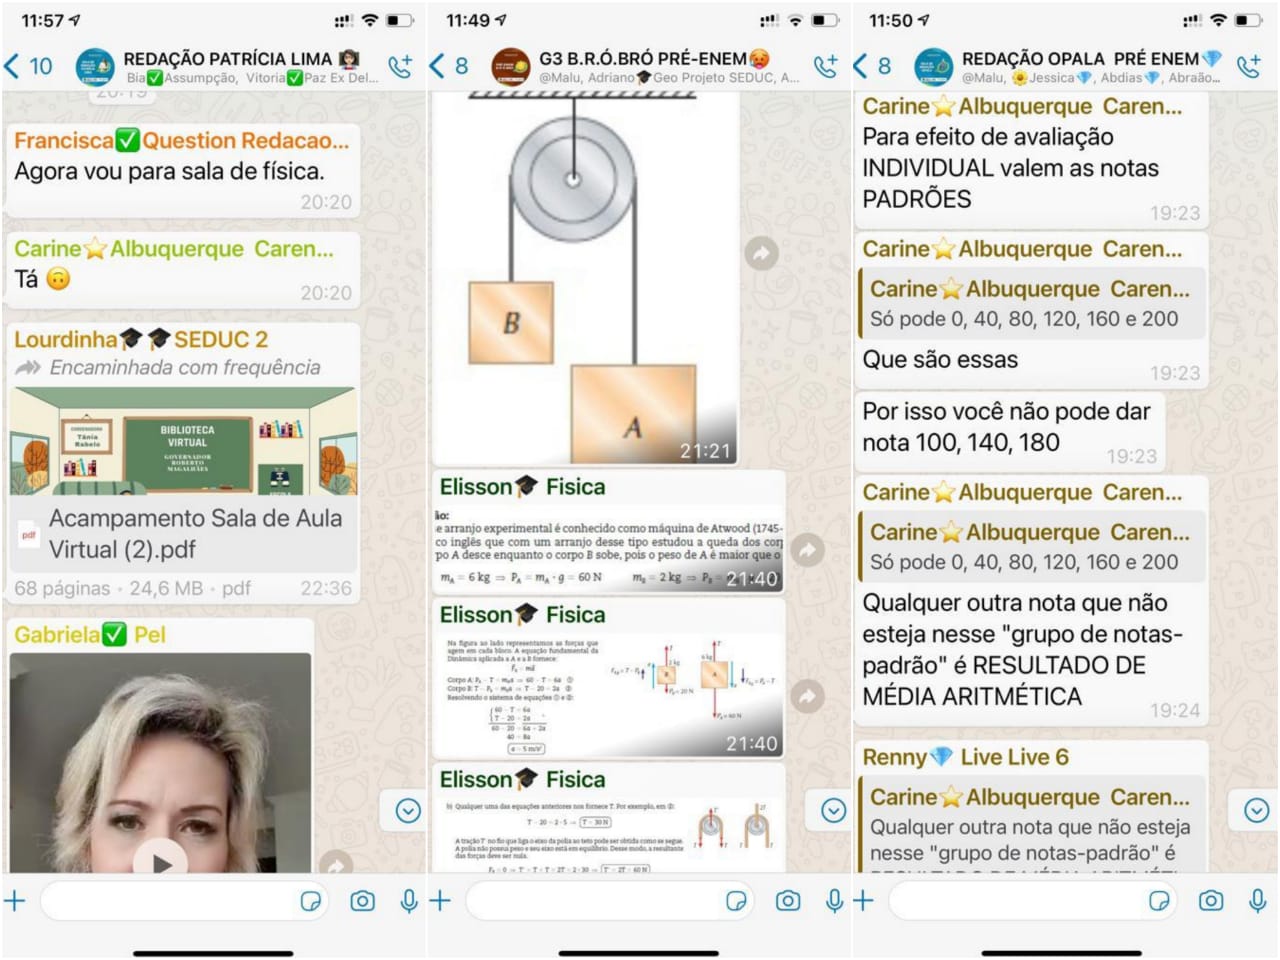Image resolution: width=1280 pixels, height=960 pixels.
Task: Tap sender name Gabriela Pel
Action: pyautogui.click(x=90, y=635)
